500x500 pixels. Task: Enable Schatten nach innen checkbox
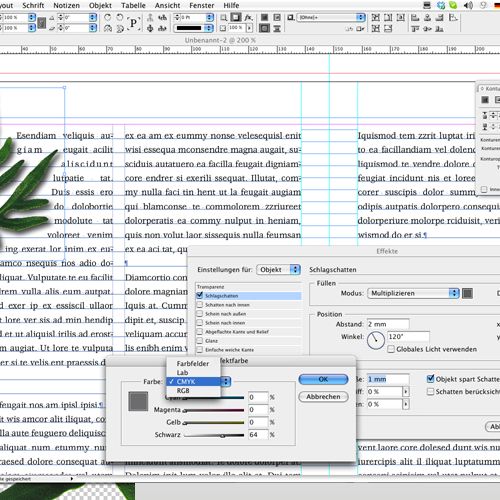[200, 304]
